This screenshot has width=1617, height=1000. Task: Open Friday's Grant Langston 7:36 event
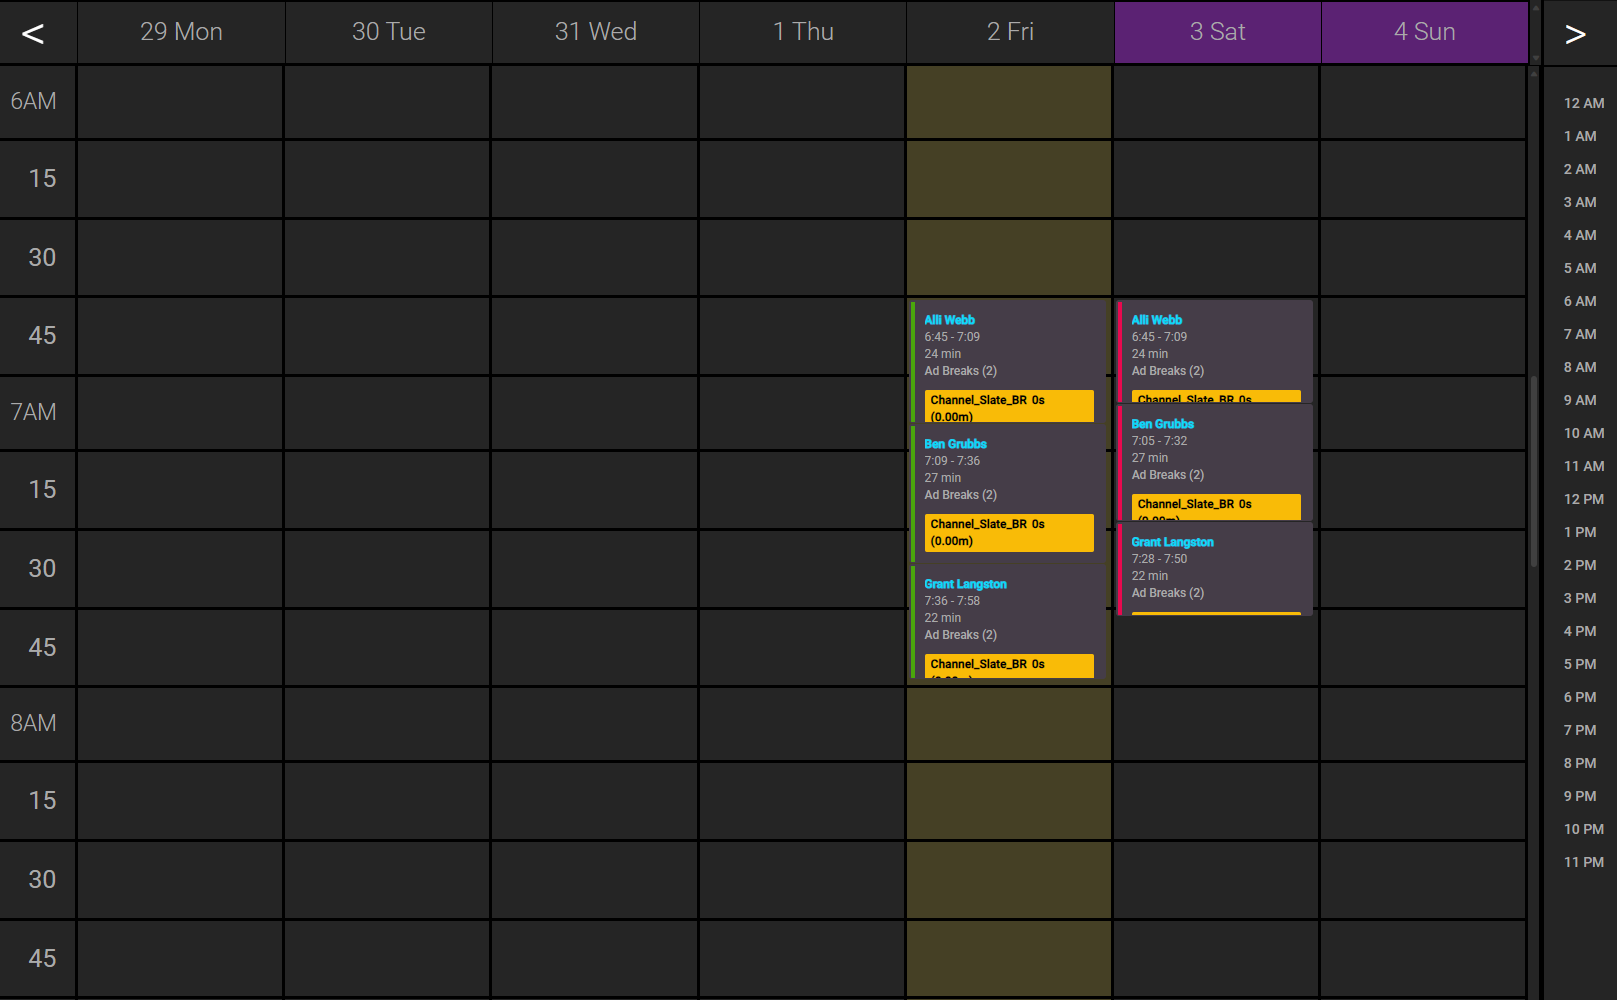pyautogui.click(x=1008, y=609)
